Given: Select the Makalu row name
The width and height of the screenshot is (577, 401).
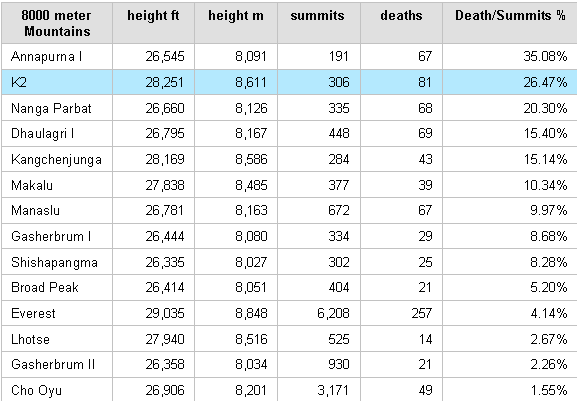Looking at the screenshot, I should [32, 185].
